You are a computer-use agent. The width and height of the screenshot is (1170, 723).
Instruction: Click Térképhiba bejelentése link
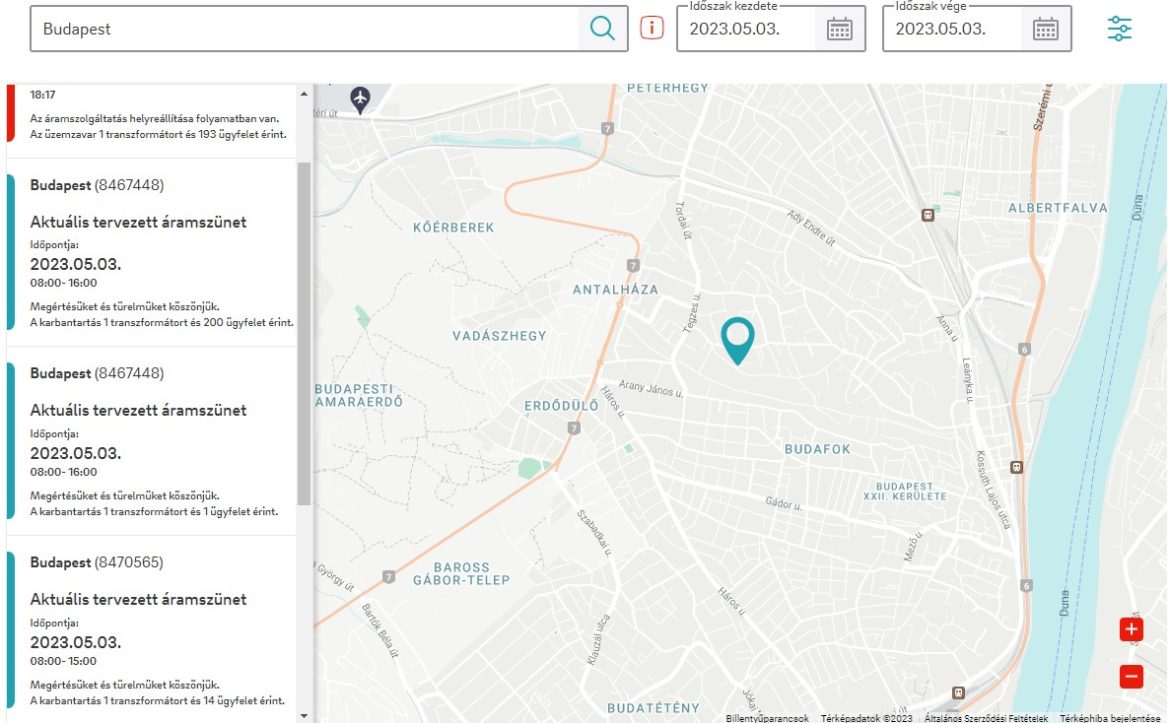tap(1110, 718)
